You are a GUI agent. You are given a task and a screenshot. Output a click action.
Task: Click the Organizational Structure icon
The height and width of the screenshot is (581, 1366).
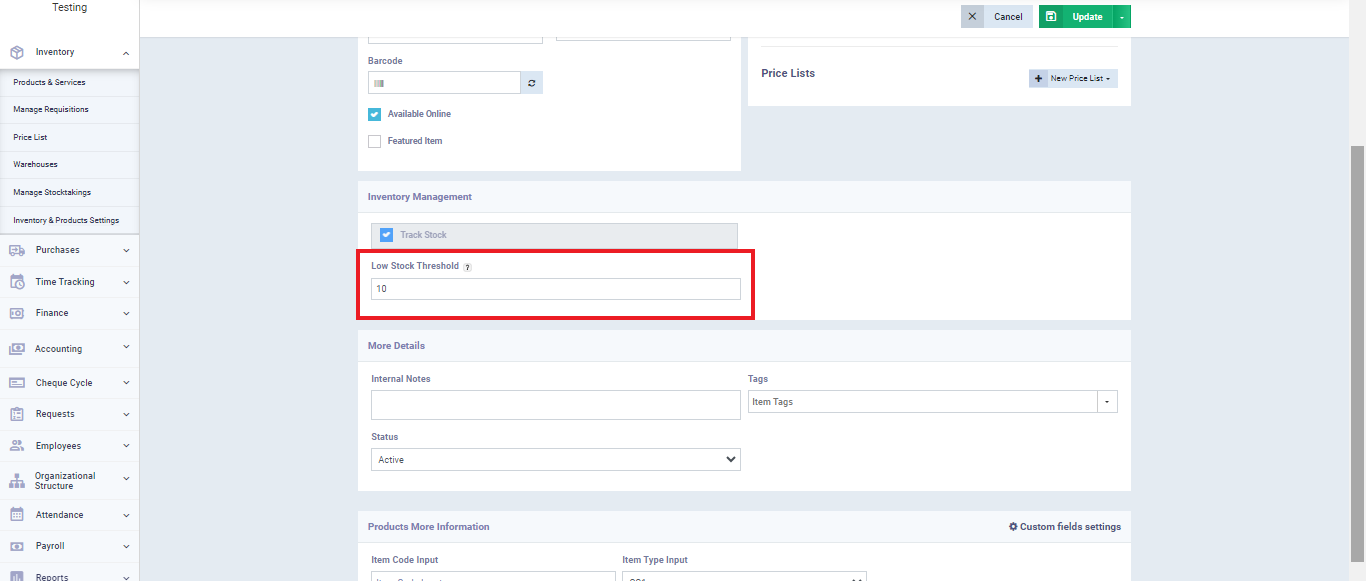(x=17, y=481)
